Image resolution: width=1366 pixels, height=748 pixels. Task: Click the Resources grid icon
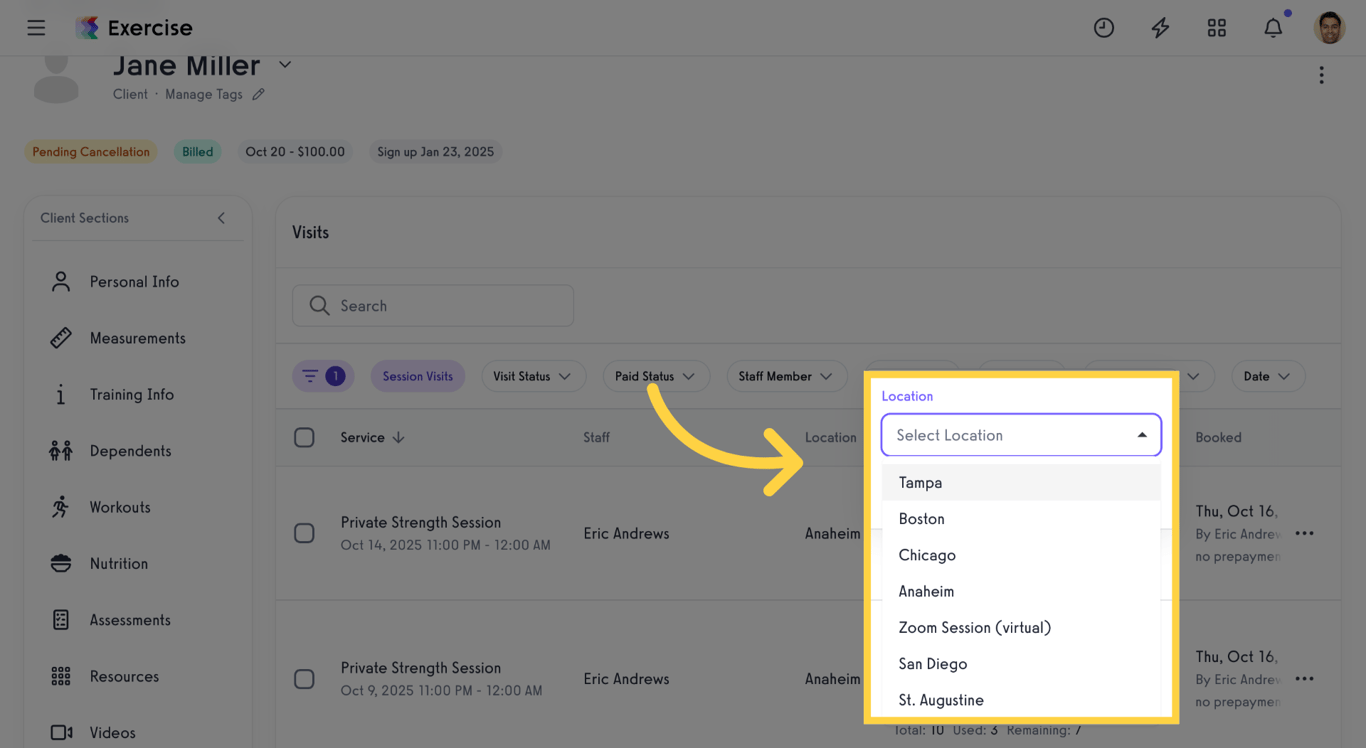tap(61, 677)
